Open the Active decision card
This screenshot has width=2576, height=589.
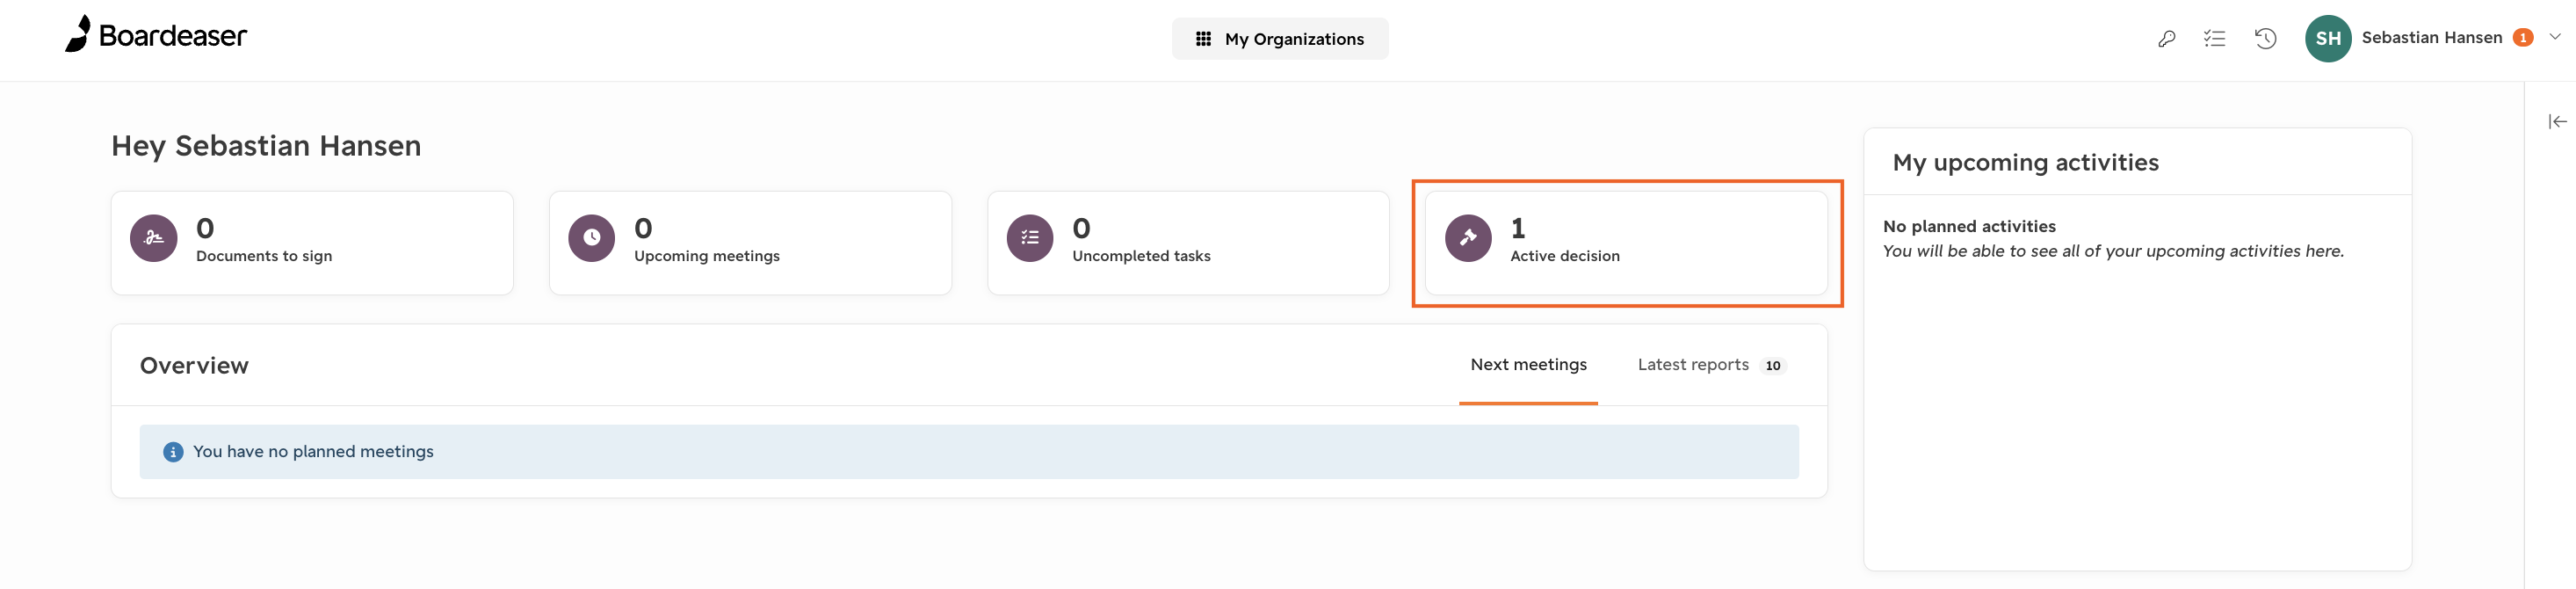point(1626,243)
